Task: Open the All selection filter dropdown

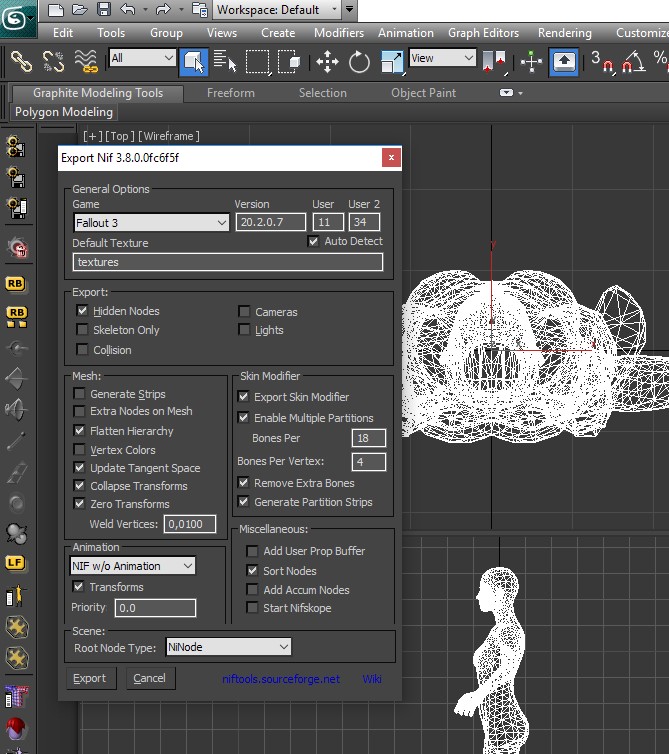Action: pyautogui.click(x=142, y=58)
